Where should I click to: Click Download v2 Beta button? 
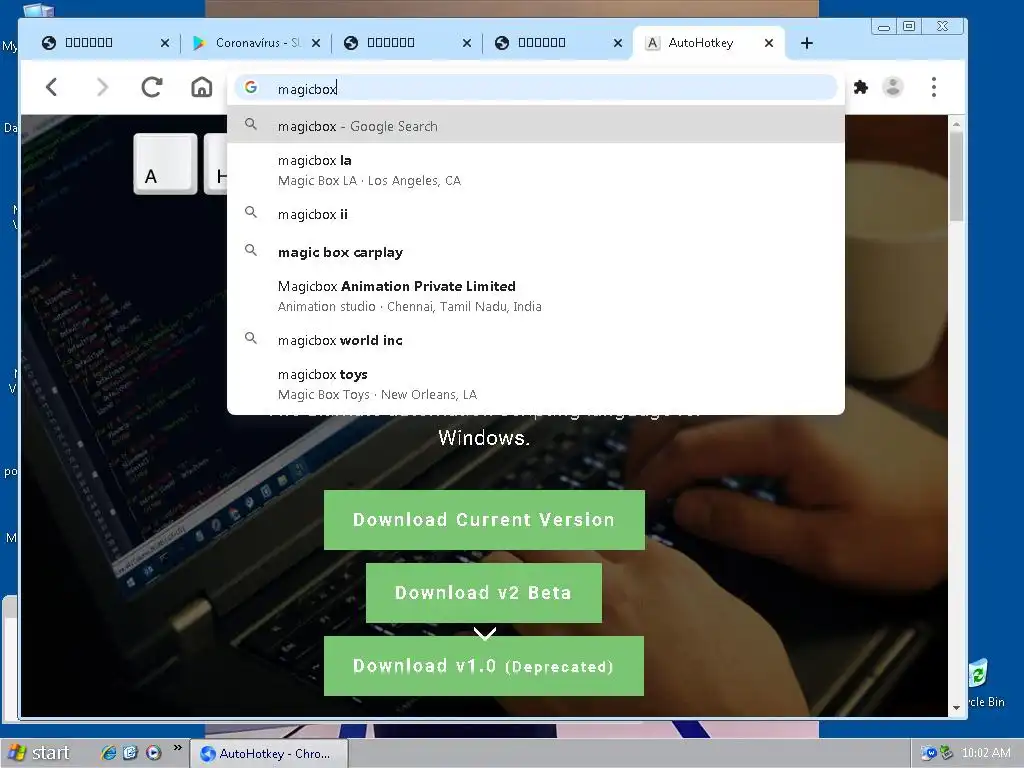pyautogui.click(x=483, y=593)
